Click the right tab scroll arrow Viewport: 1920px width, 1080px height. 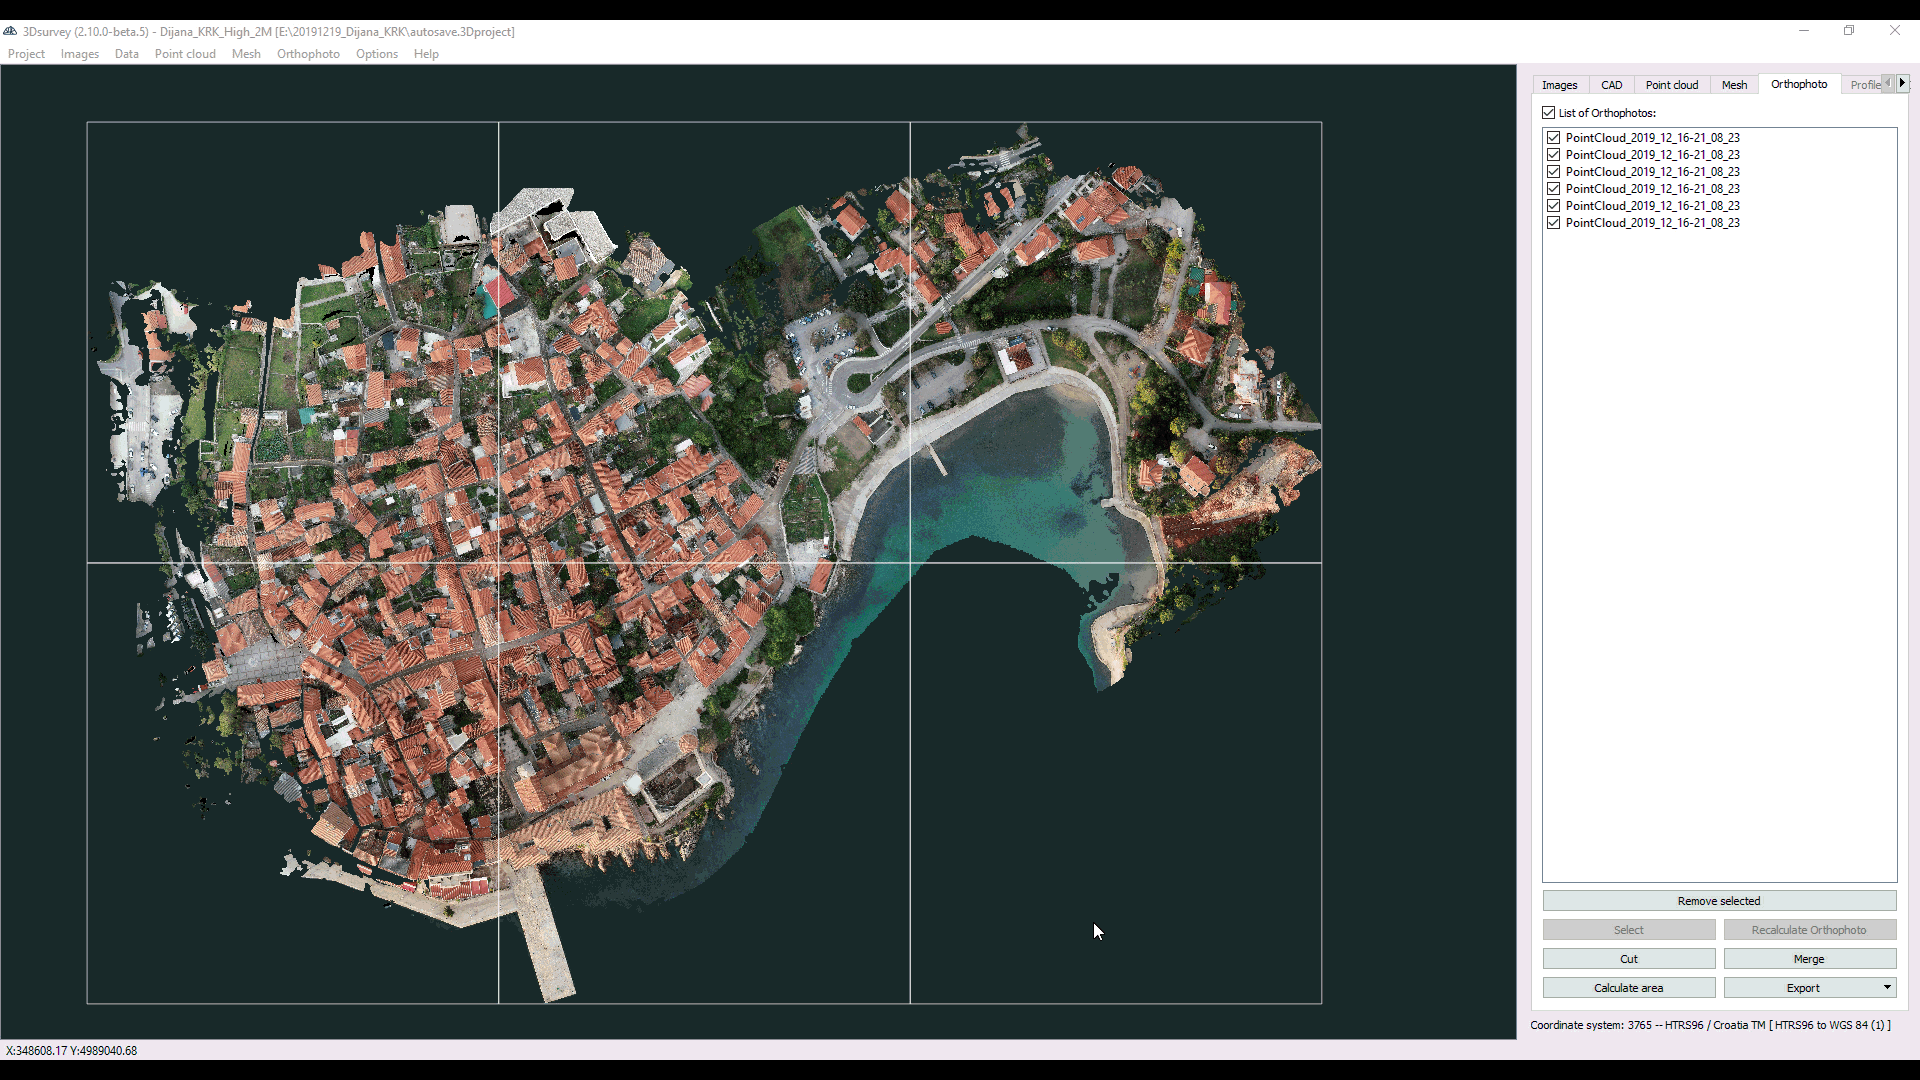click(x=1901, y=83)
